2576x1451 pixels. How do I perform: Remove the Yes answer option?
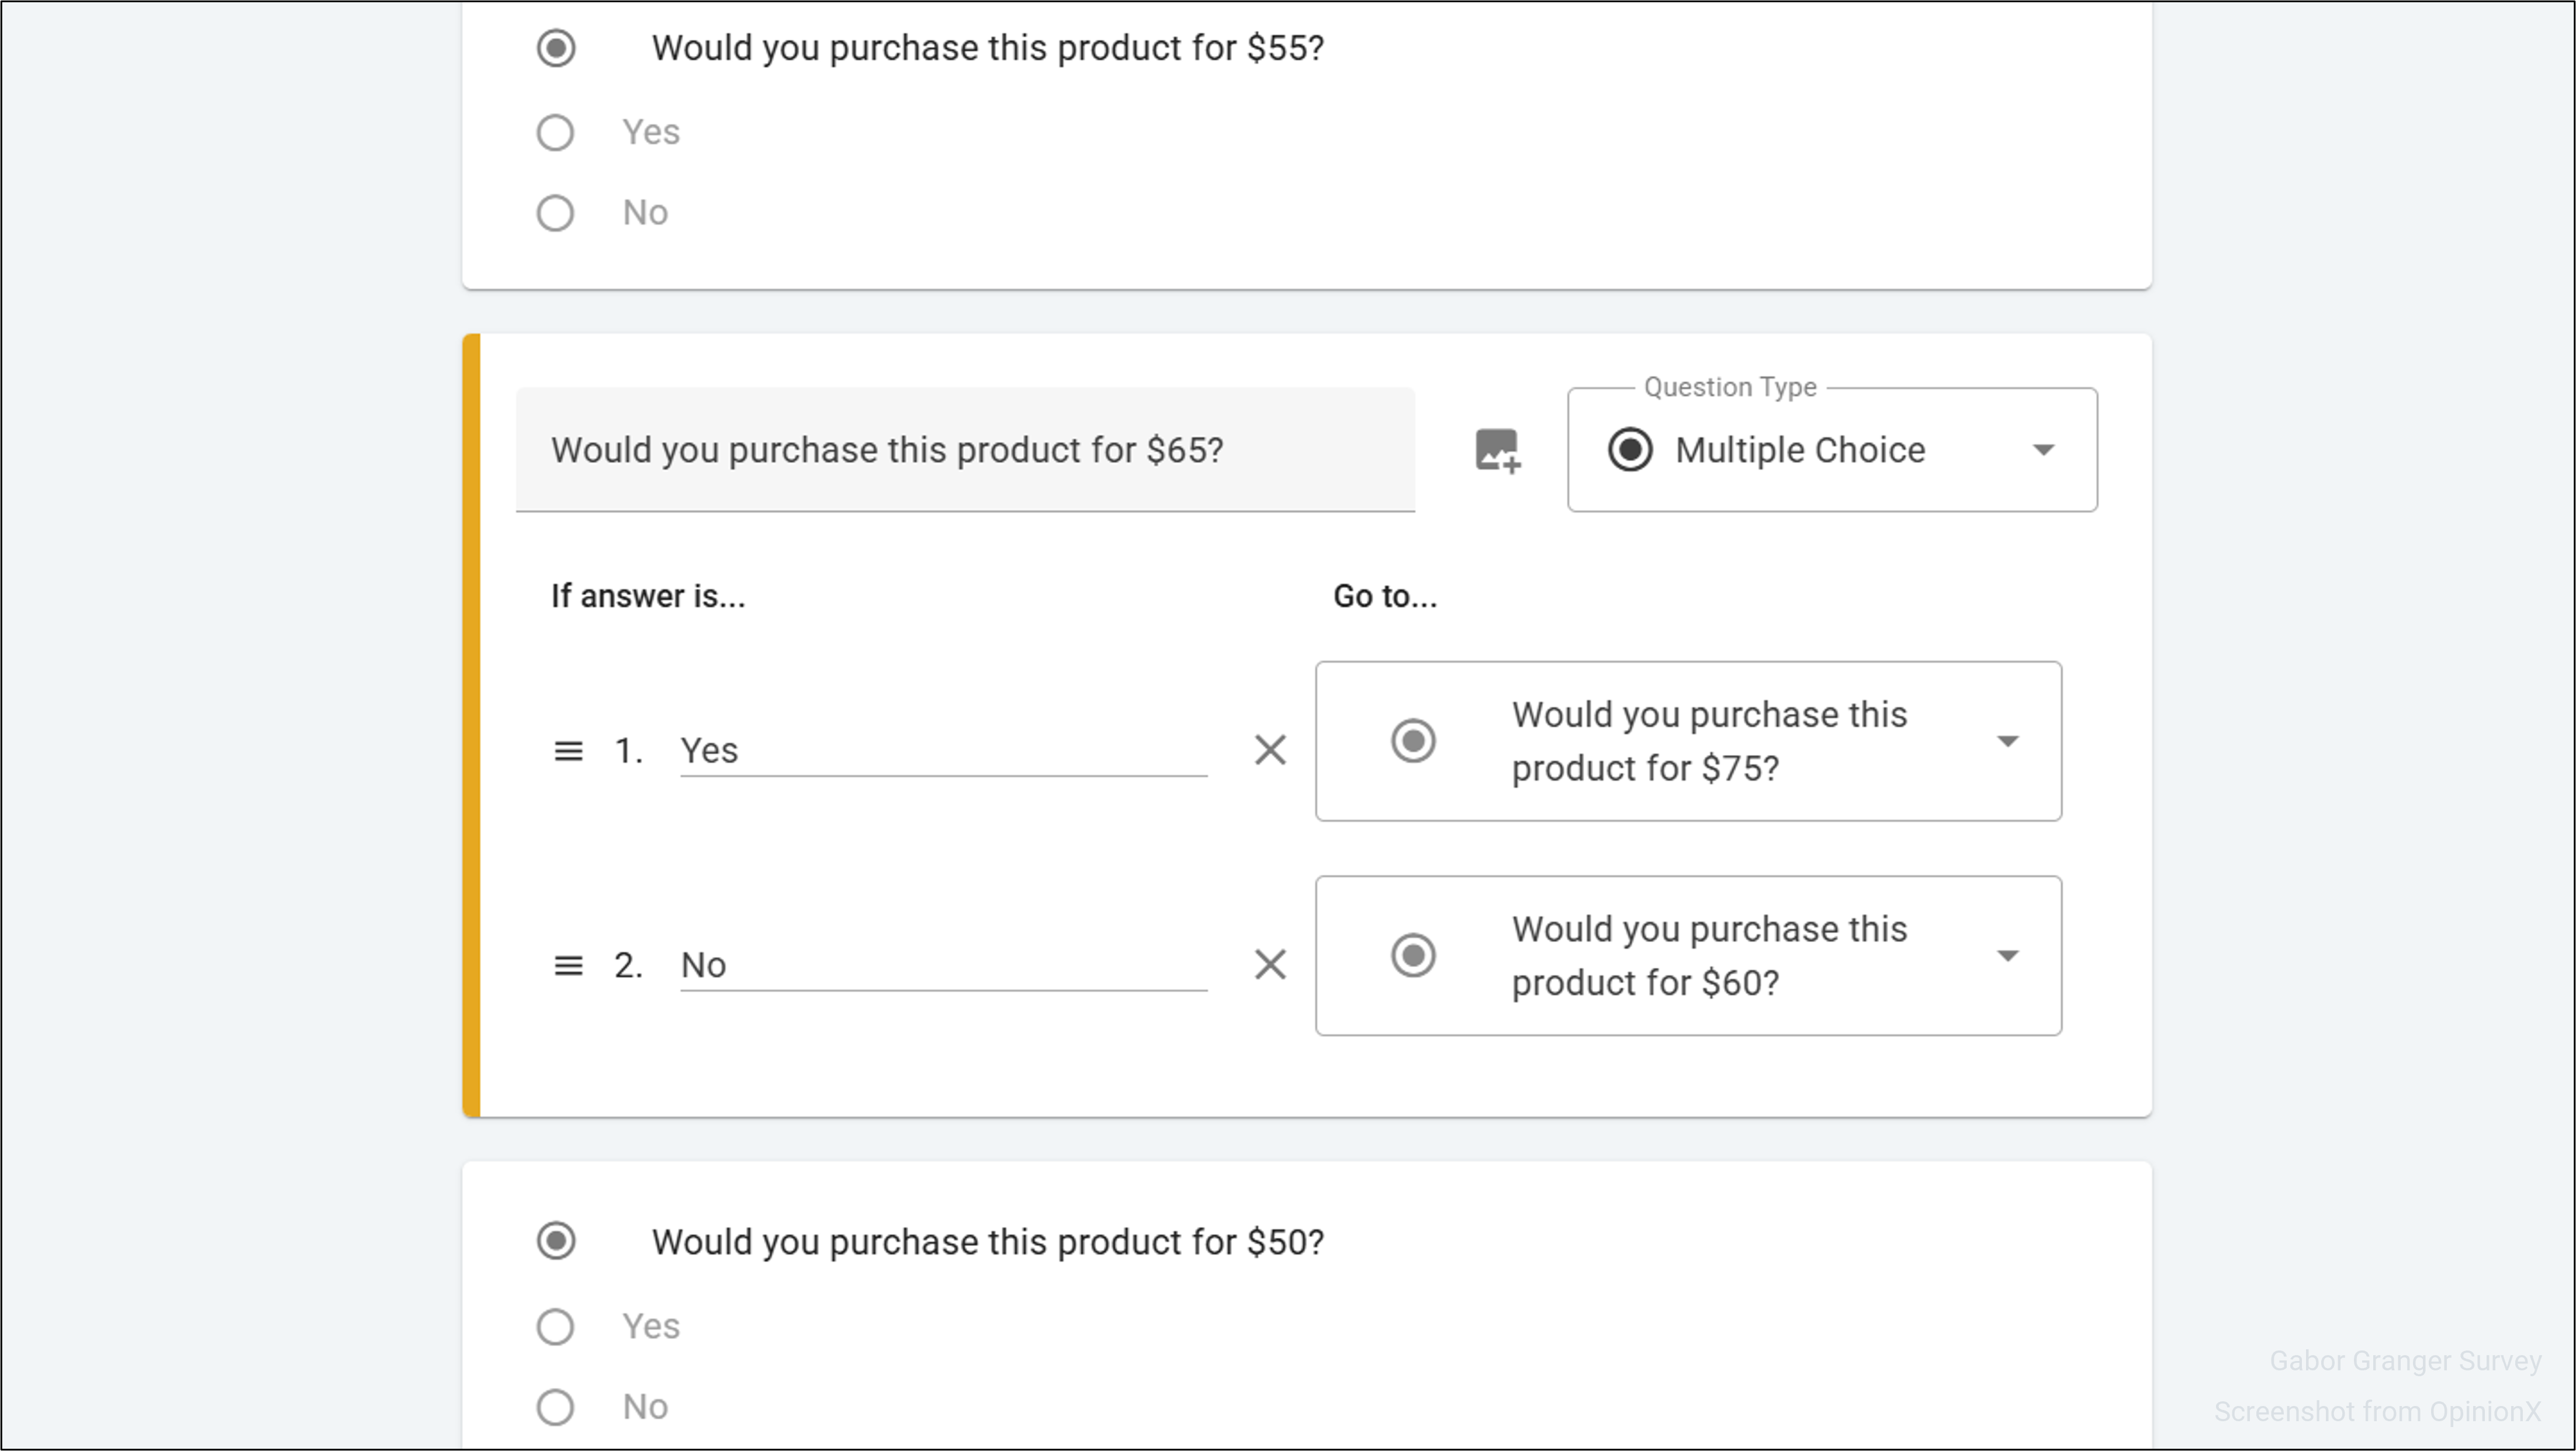pyautogui.click(x=1270, y=750)
